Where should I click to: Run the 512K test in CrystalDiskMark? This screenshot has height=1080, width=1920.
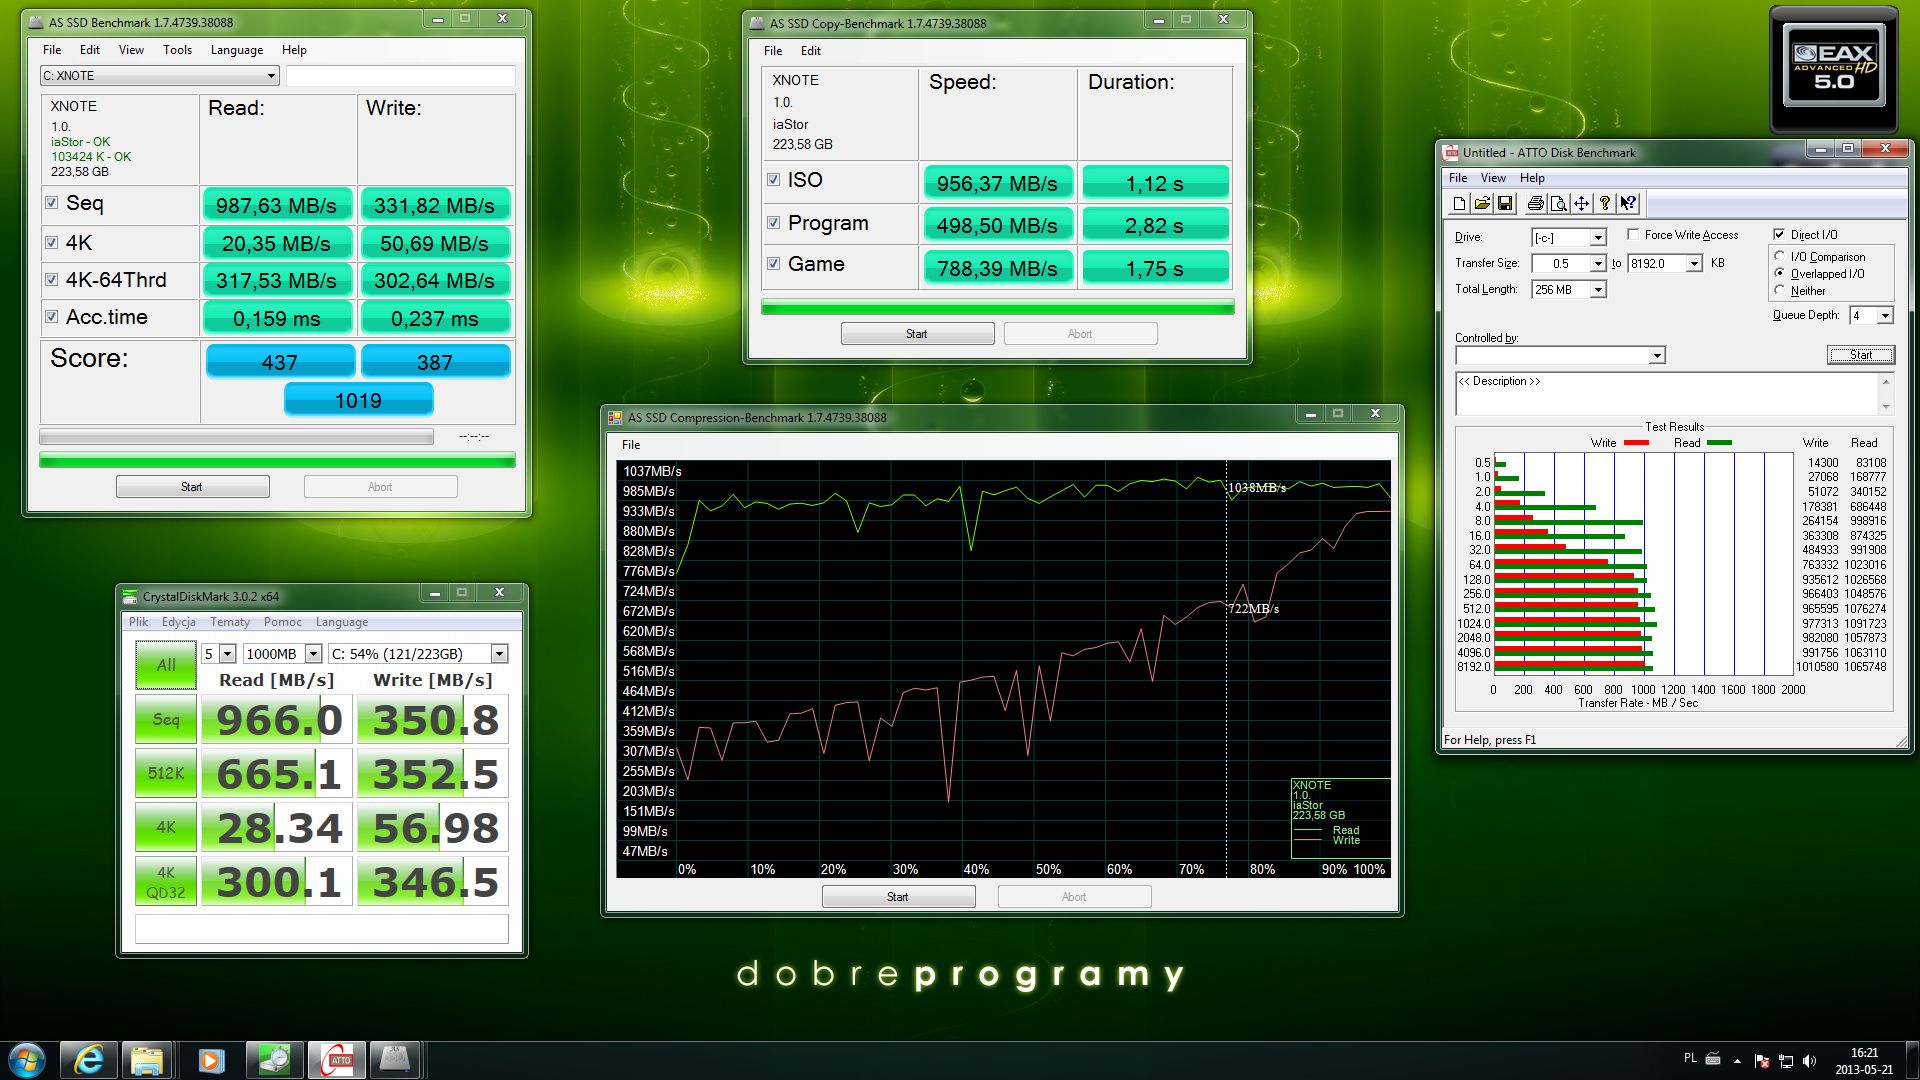(166, 774)
